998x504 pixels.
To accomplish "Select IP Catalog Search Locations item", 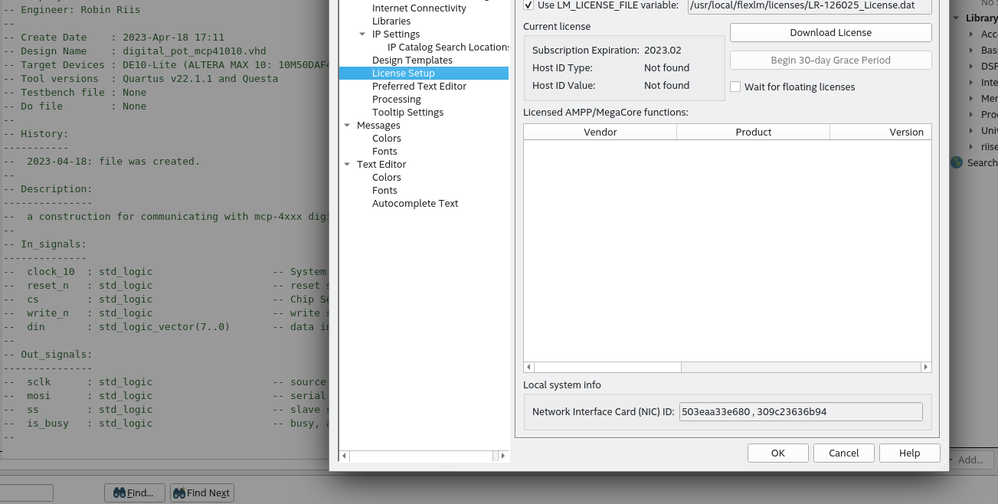I will click(448, 47).
